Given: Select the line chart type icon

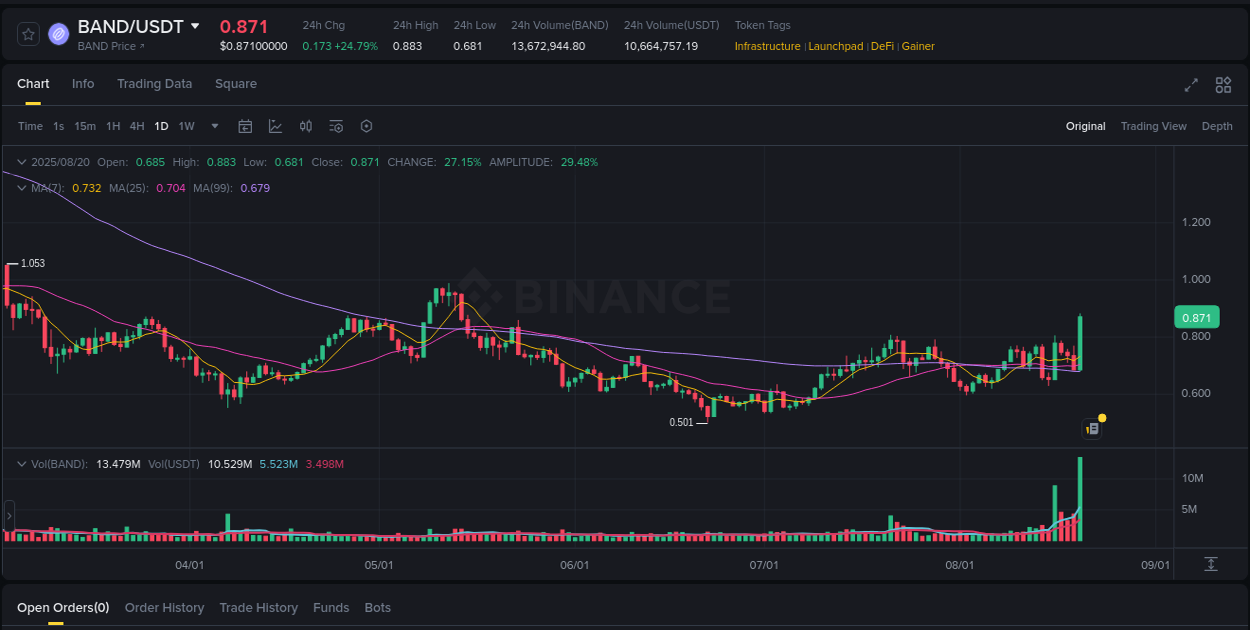Looking at the screenshot, I should 275,126.
